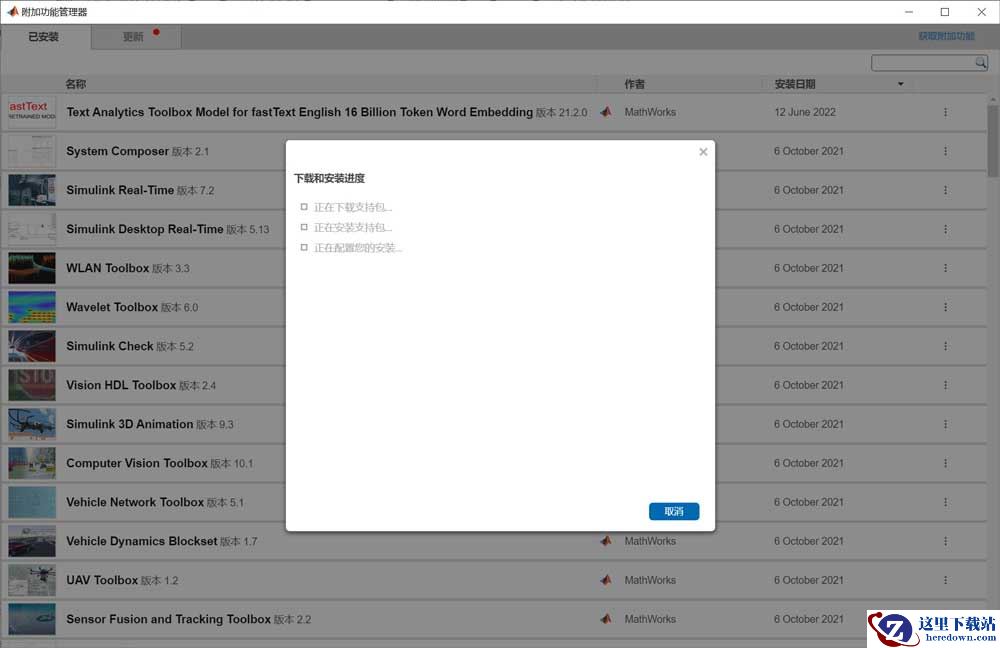Click the Vision HDL Toolbox thumbnail
Viewport: 1000px width, 648px height.
click(x=32, y=385)
